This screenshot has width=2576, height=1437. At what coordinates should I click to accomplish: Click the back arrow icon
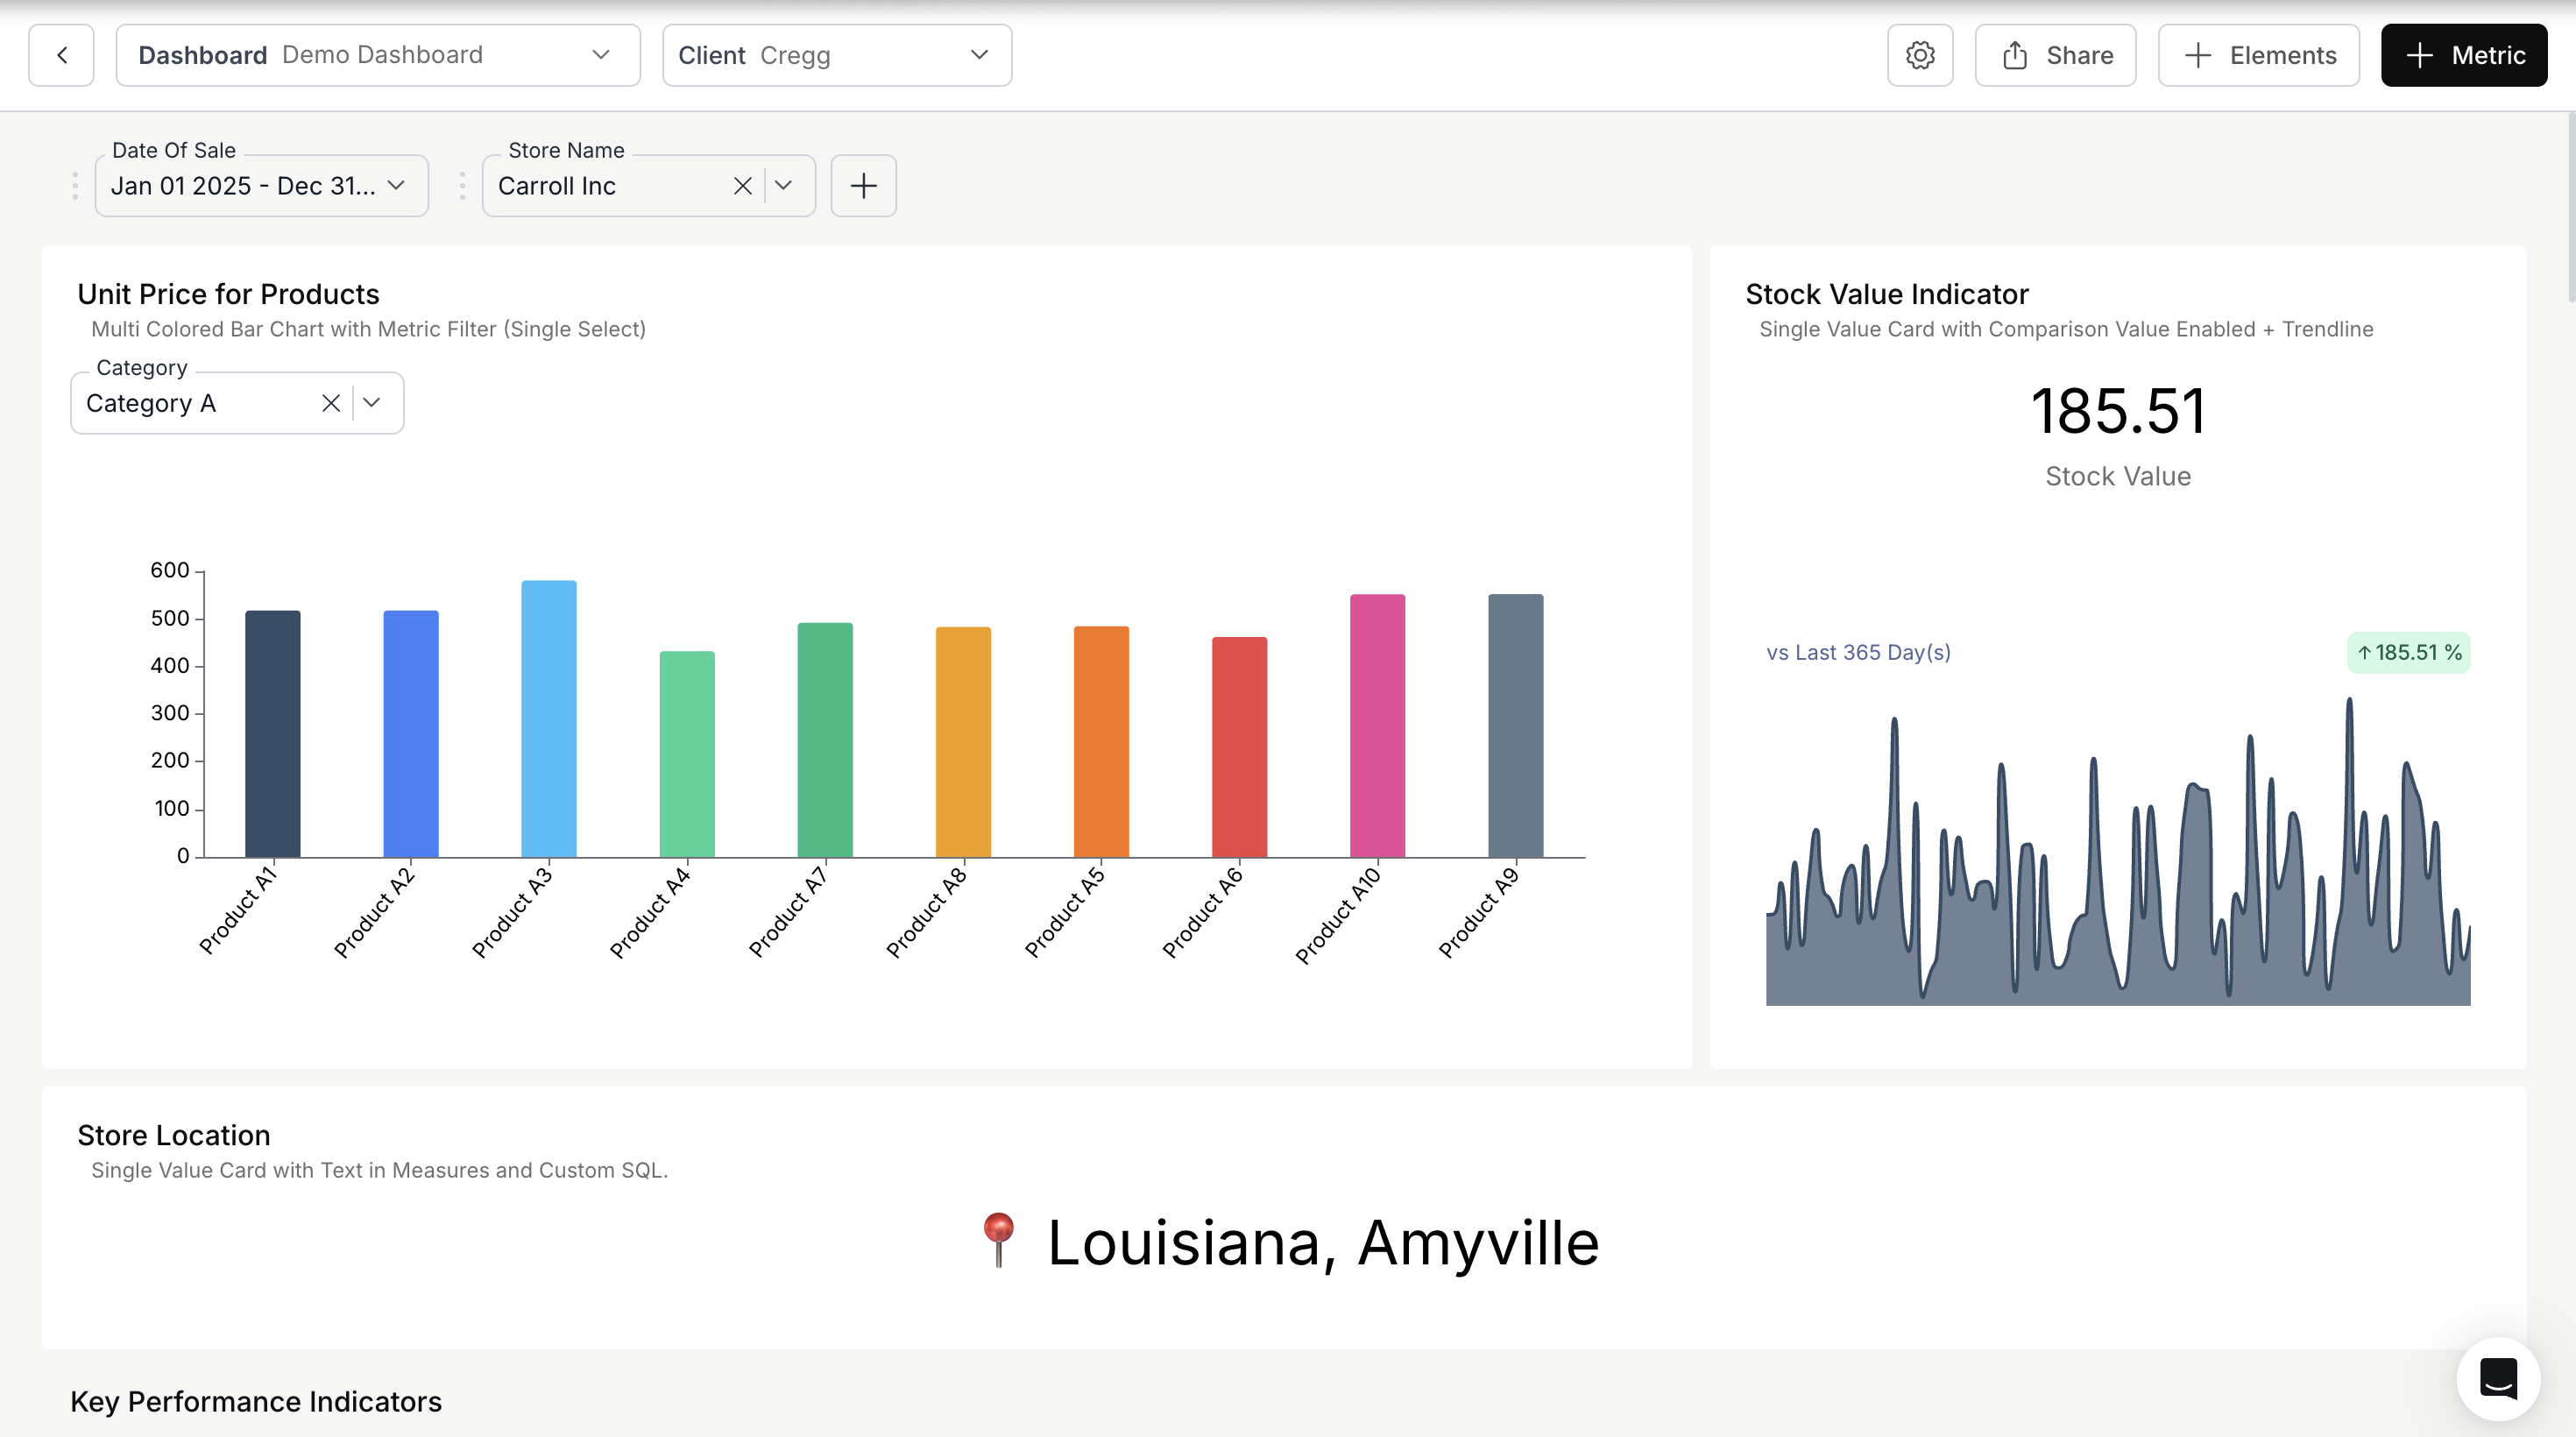61,55
